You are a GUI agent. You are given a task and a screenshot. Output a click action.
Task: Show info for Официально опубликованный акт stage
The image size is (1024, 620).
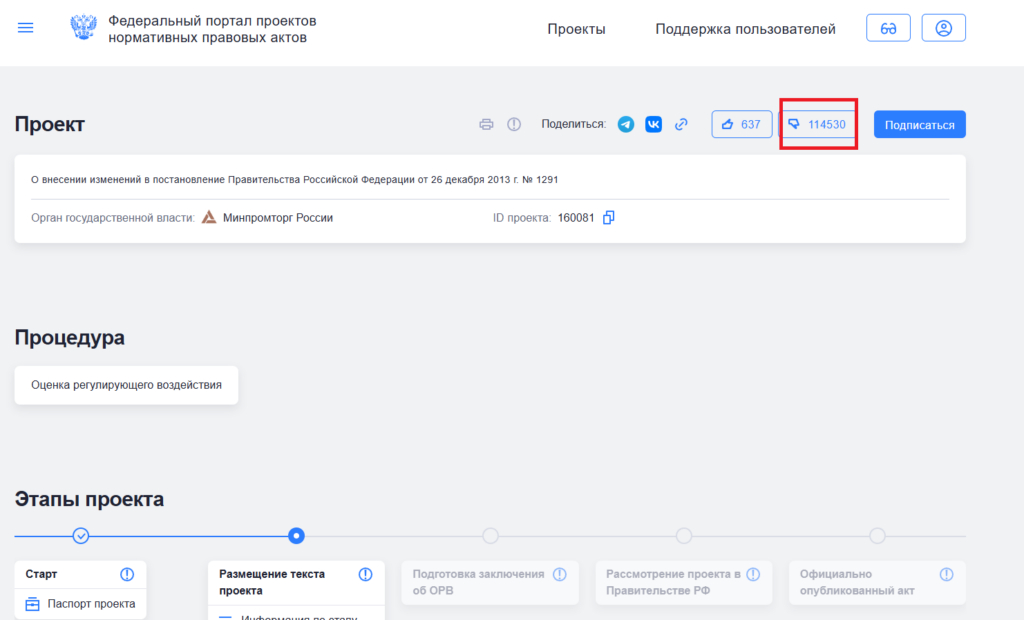coord(947,574)
